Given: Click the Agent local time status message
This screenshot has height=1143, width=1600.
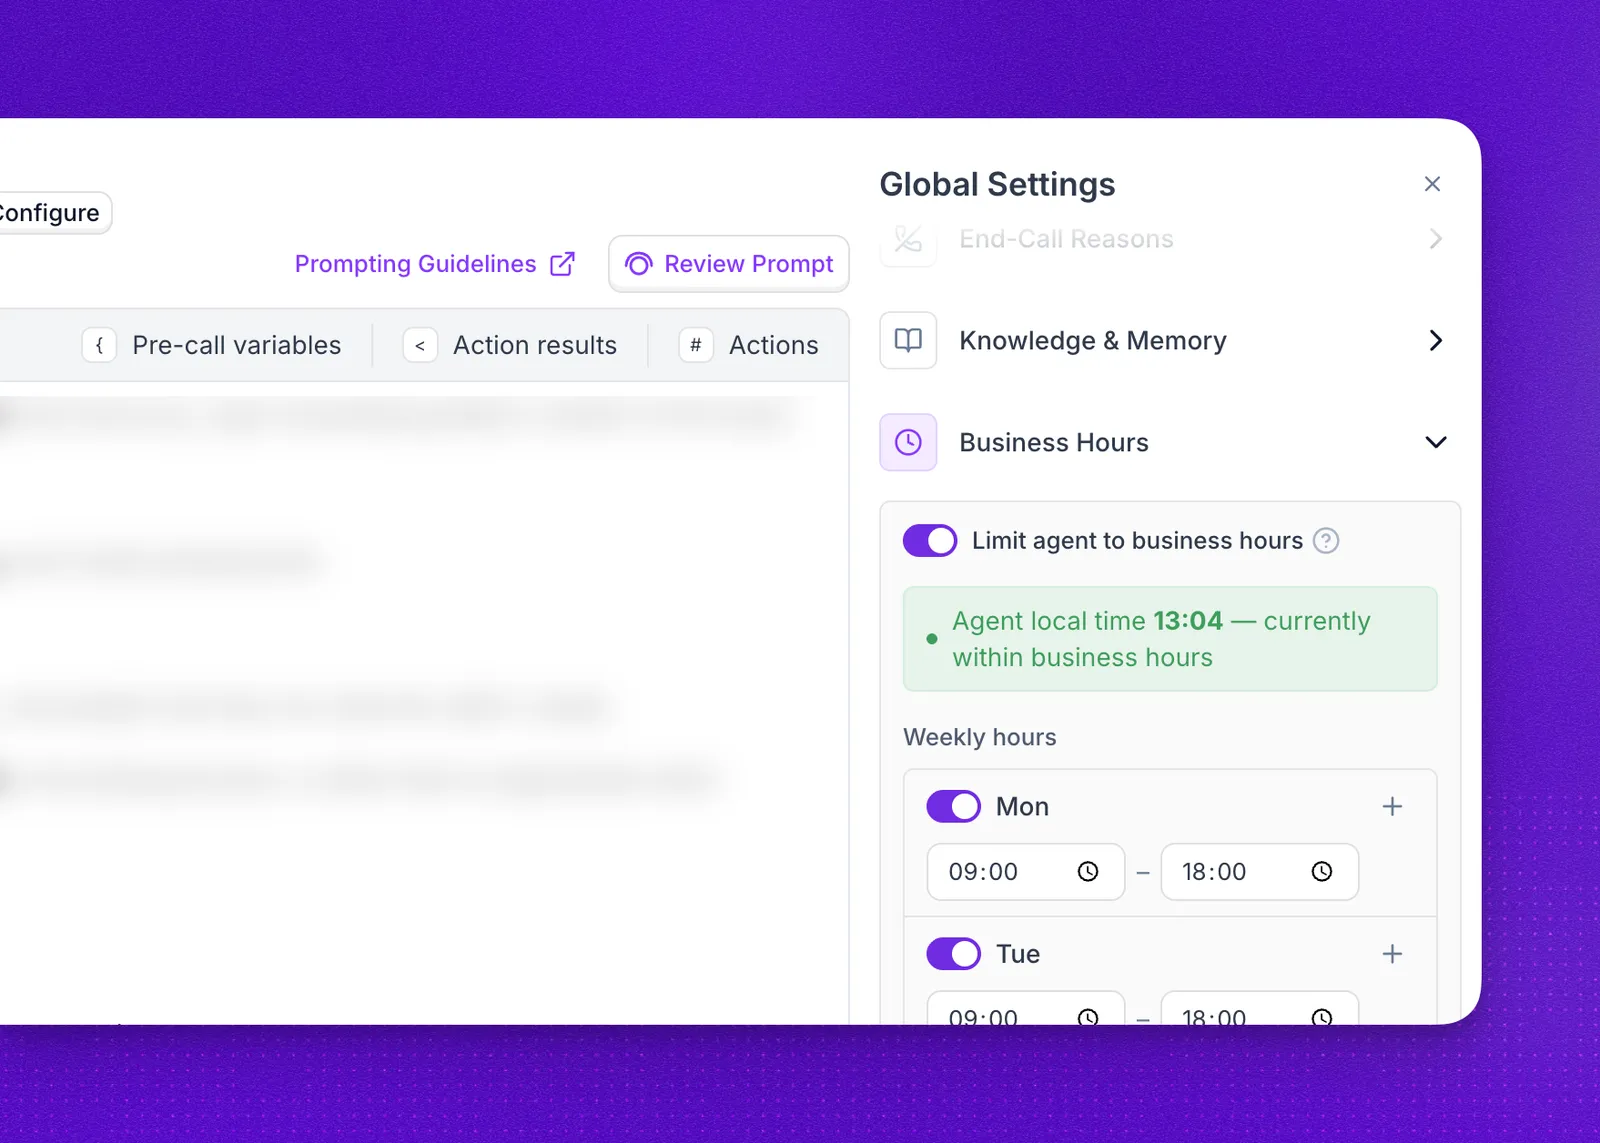Looking at the screenshot, I should (1170, 639).
